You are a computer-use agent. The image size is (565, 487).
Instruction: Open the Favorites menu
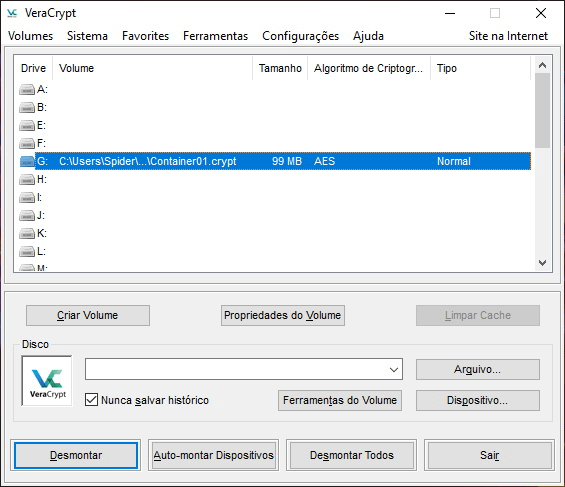click(x=145, y=36)
